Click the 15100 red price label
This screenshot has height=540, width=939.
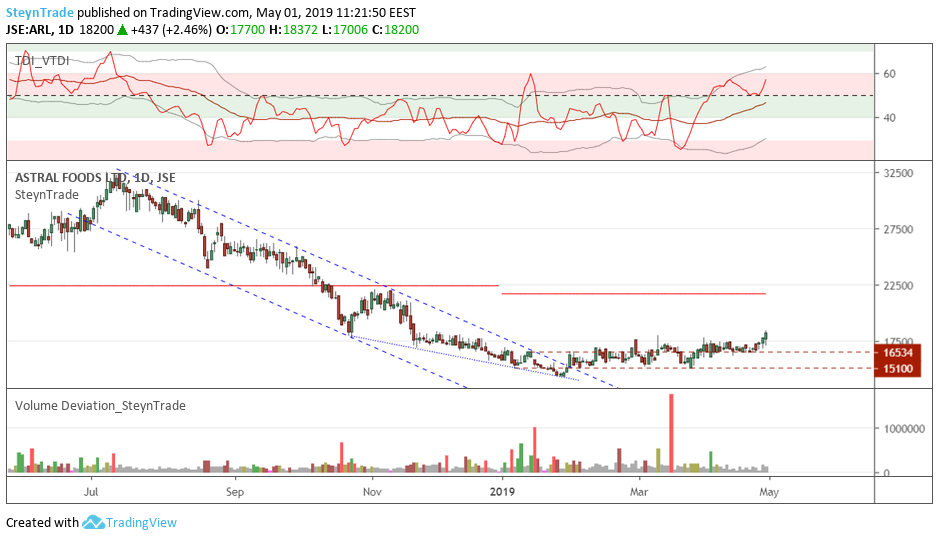pyautogui.click(x=898, y=368)
